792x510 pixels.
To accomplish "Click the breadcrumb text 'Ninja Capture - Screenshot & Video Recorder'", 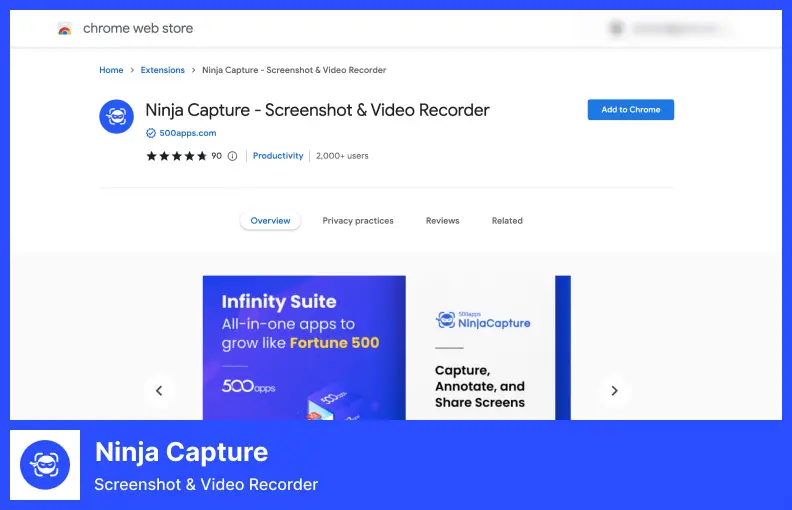I will (x=294, y=70).
